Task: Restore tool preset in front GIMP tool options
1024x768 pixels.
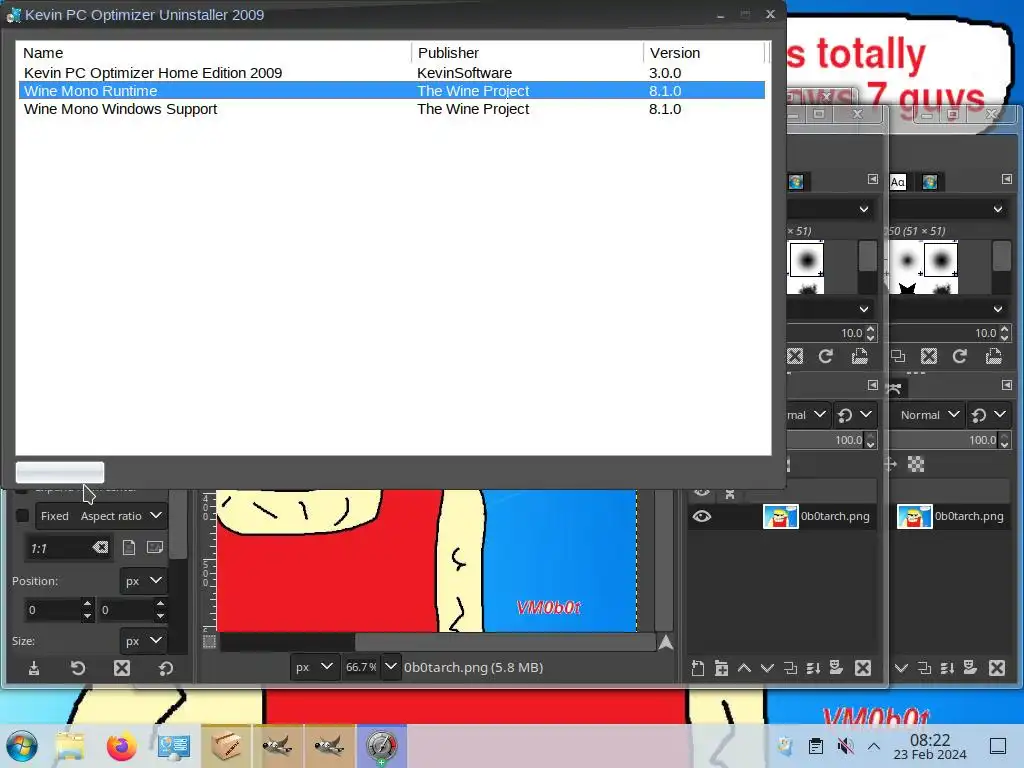Action: pyautogui.click(x=78, y=668)
